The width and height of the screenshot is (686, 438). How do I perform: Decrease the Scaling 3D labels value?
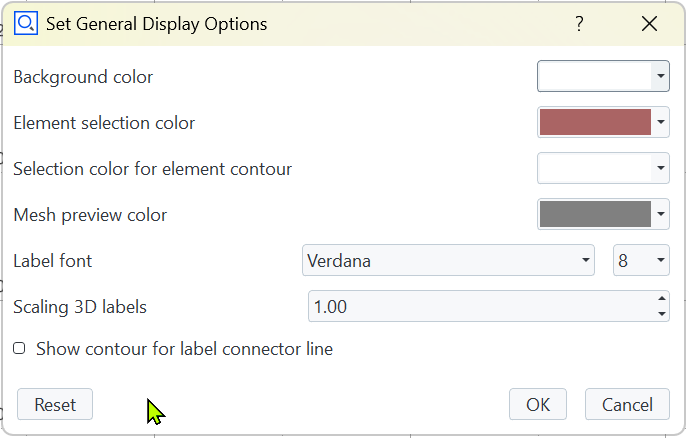[x=661, y=314]
